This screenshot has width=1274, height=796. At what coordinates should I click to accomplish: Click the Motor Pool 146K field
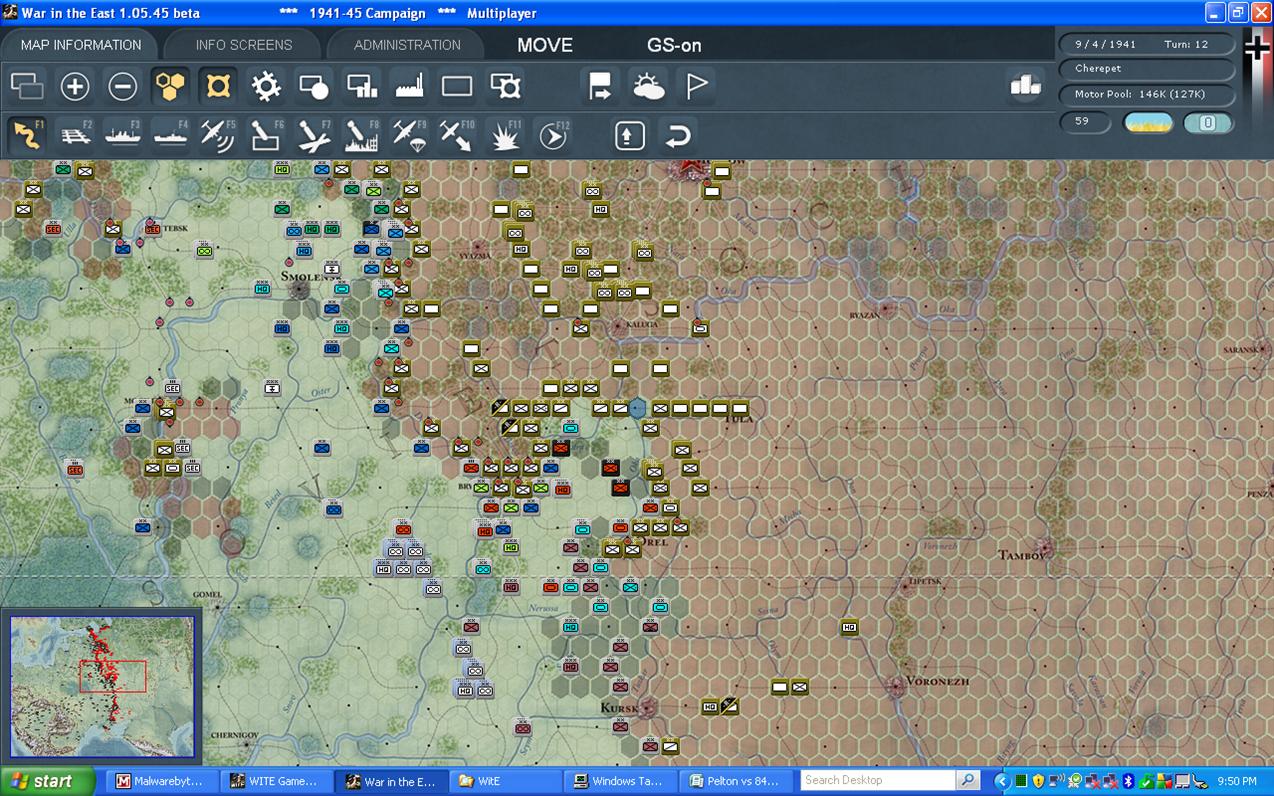coord(1147,94)
